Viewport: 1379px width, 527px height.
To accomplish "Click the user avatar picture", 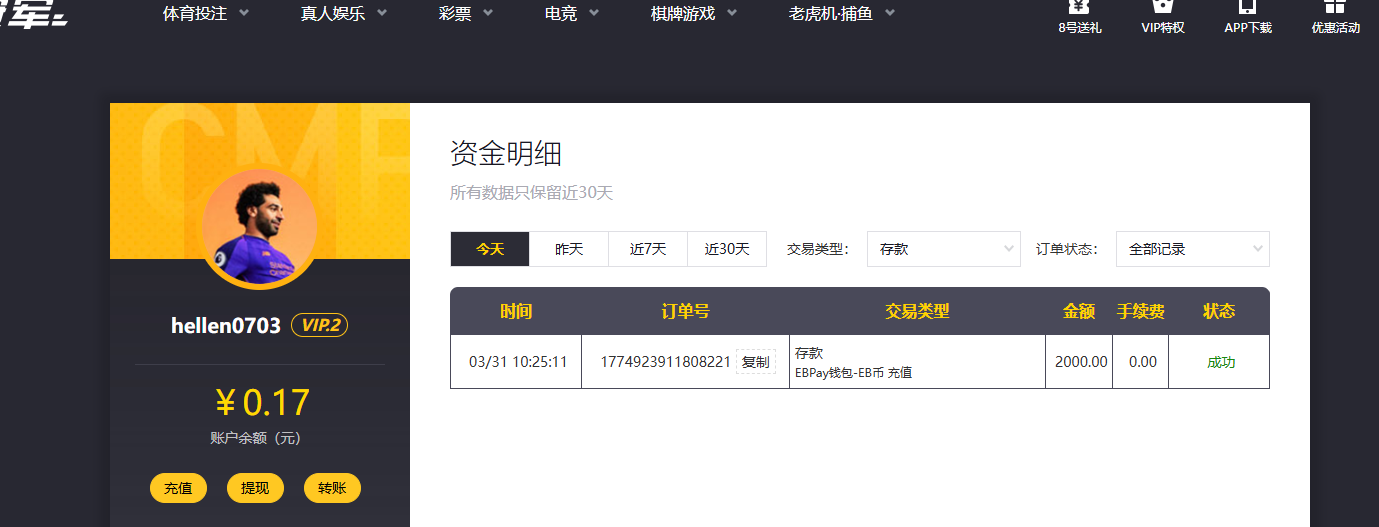I will 259,228.
